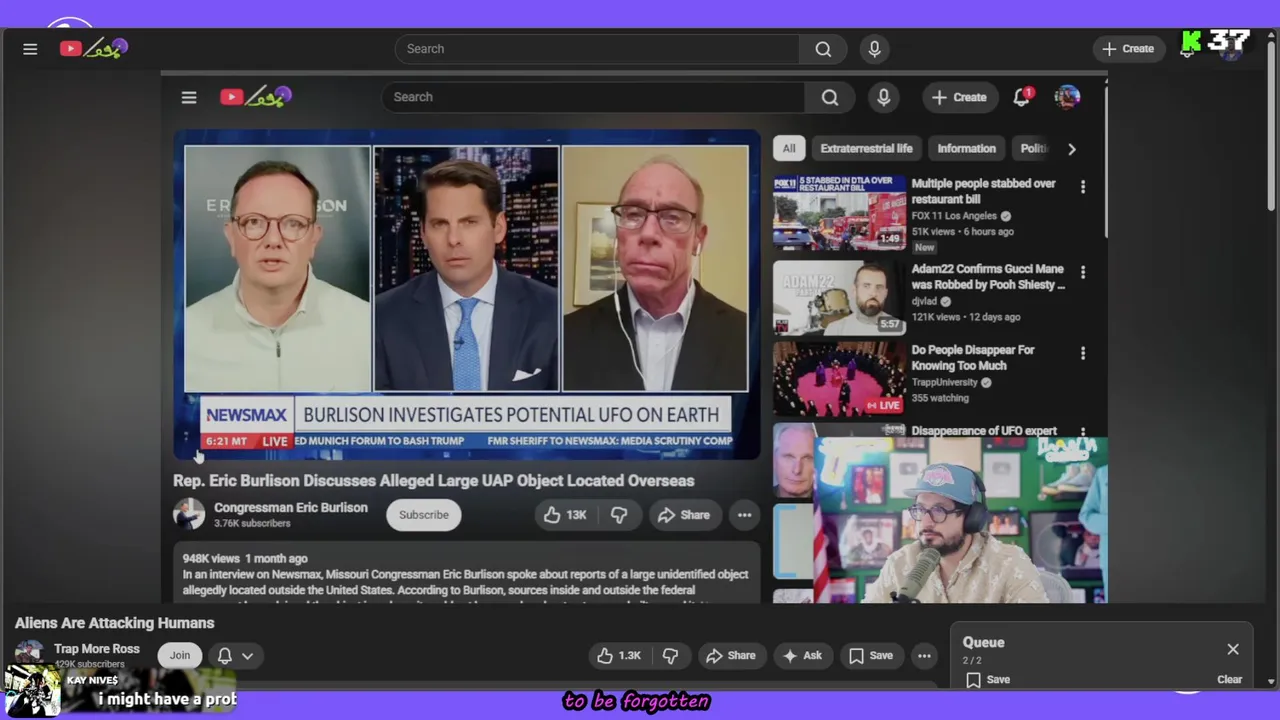Image resolution: width=1280 pixels, height=720 pixels.
Task: Select the All filter chip
Action: [x=789, y=149]
